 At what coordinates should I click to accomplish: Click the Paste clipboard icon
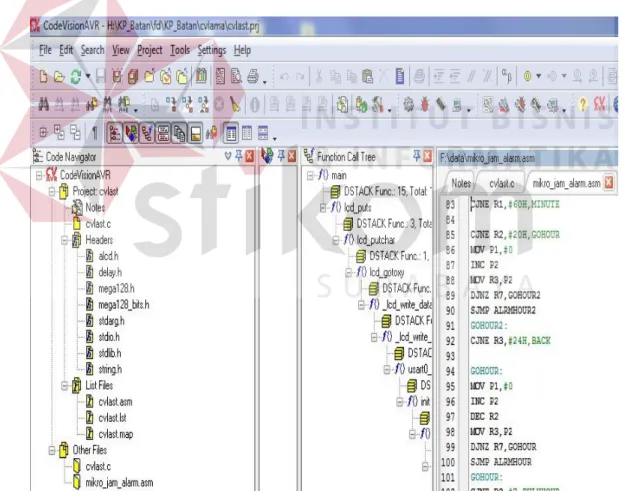(x=368, y=76)
